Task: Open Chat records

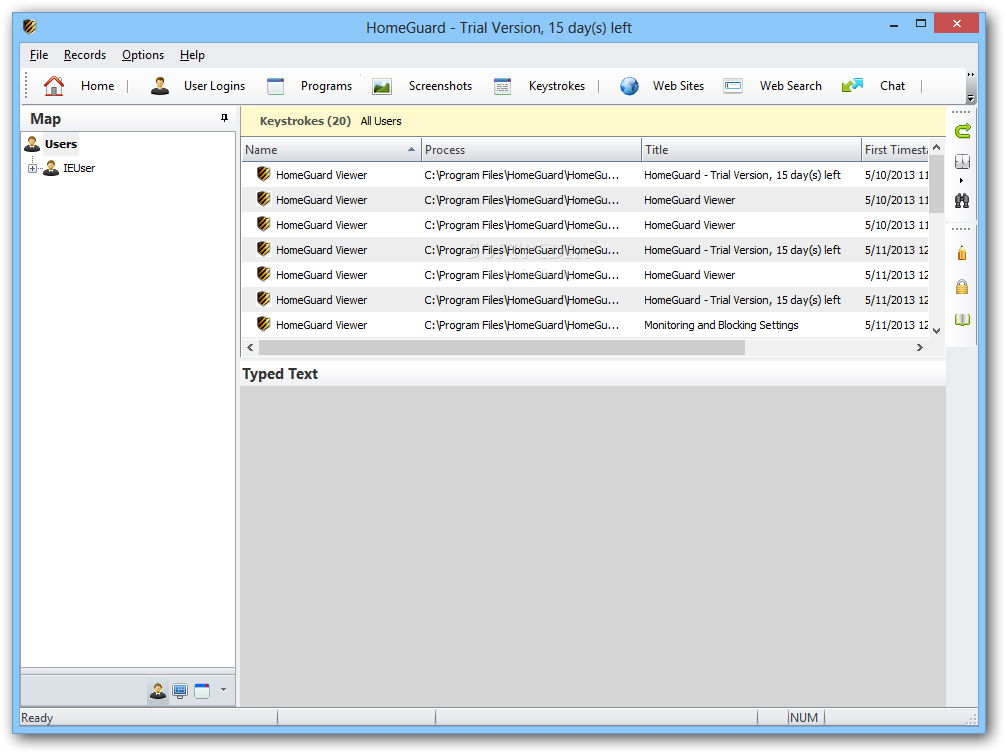Action: click(892, 86)
